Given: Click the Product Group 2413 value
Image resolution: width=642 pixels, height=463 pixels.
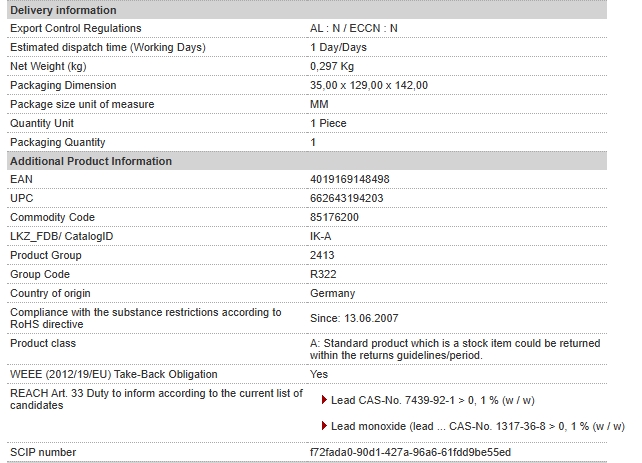Looking at the screenshot, I should tap(322, 255).
